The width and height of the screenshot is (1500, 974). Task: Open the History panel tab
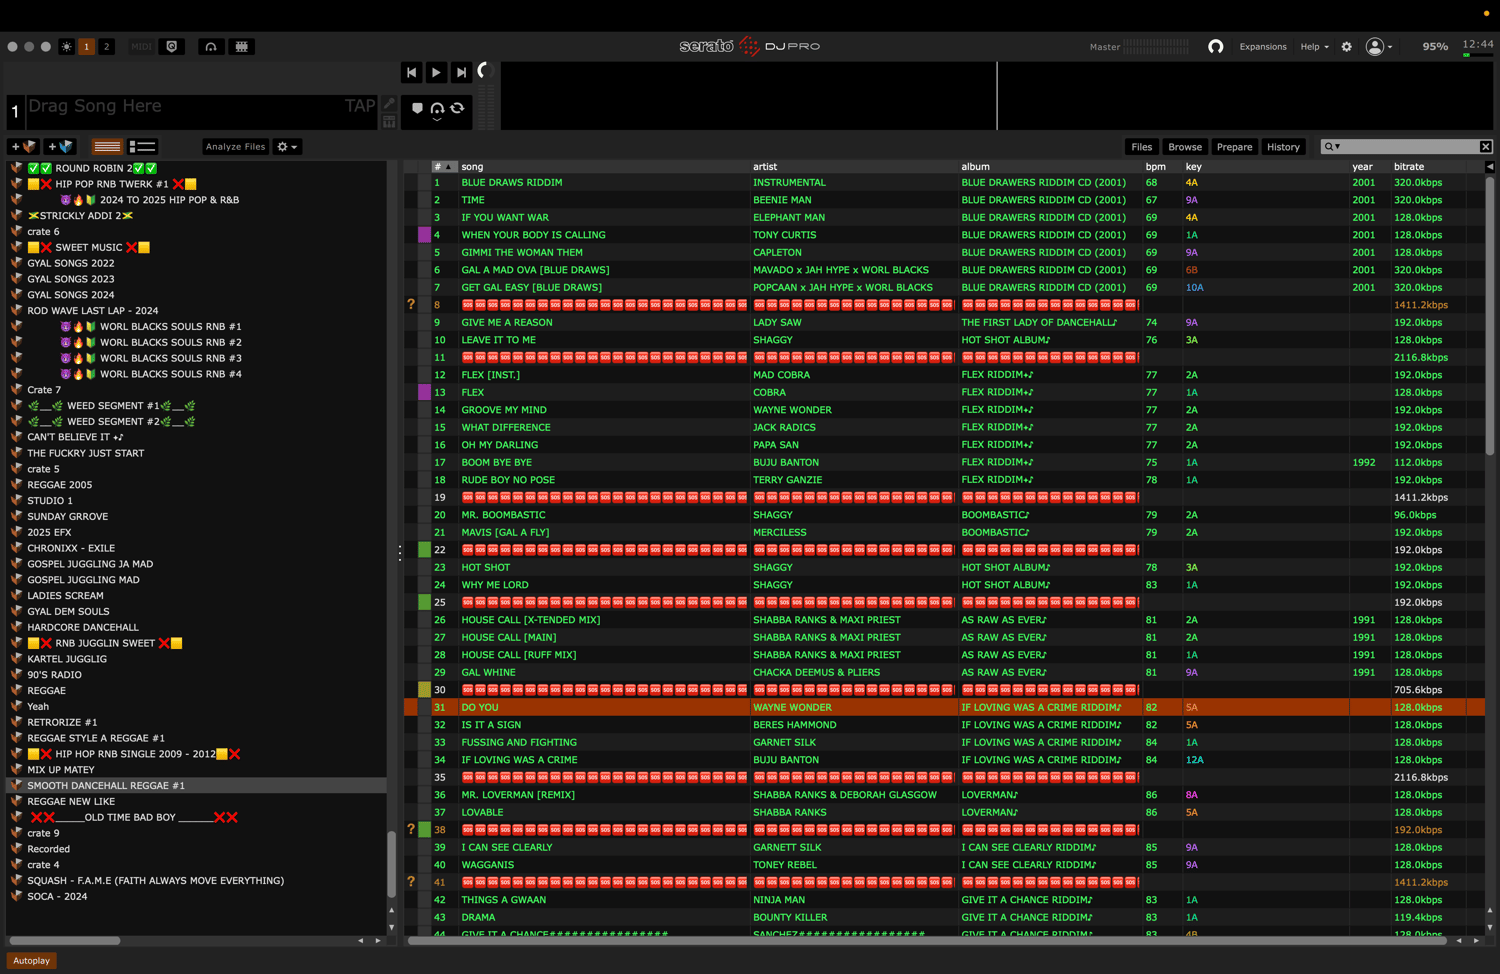pyautogui.click(x=1283, y=147)
